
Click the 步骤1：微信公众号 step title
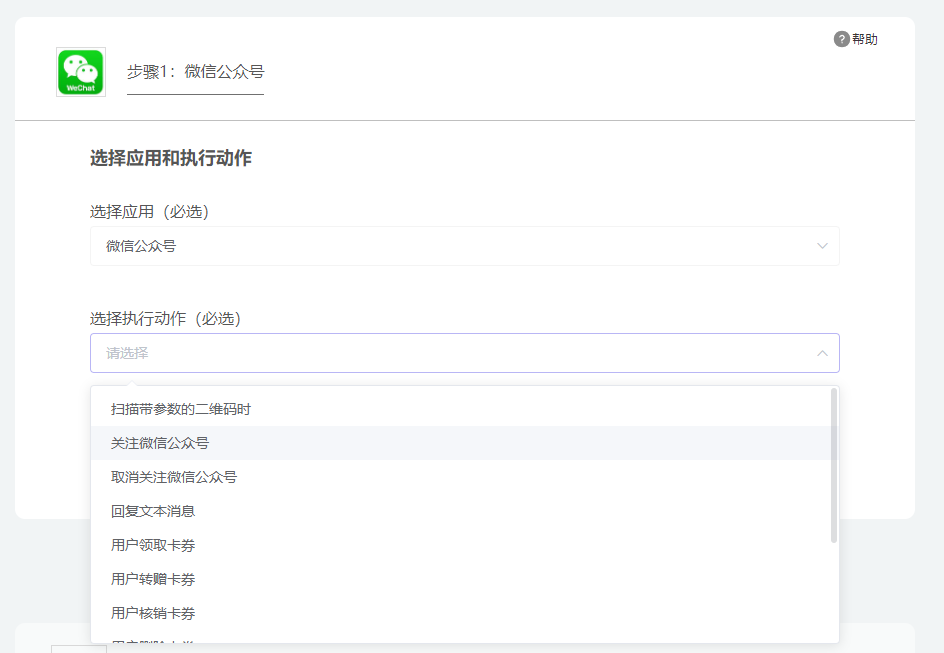195,72
